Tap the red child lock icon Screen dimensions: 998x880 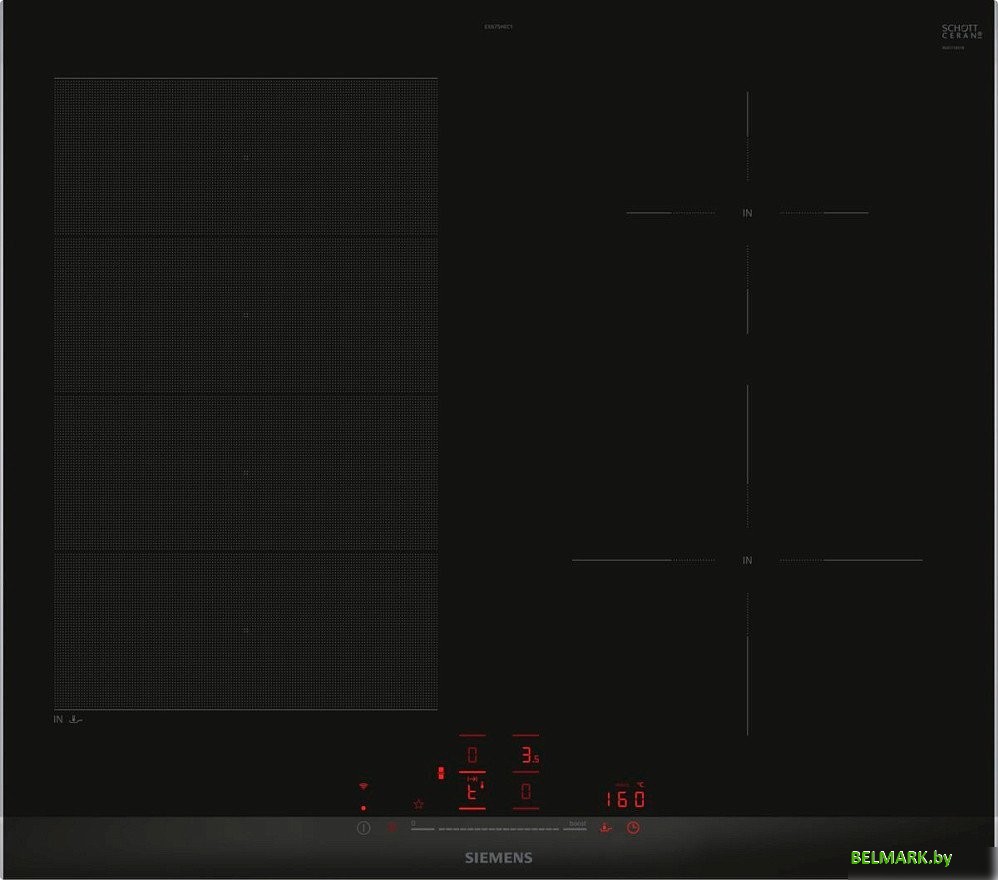(392, 828)
